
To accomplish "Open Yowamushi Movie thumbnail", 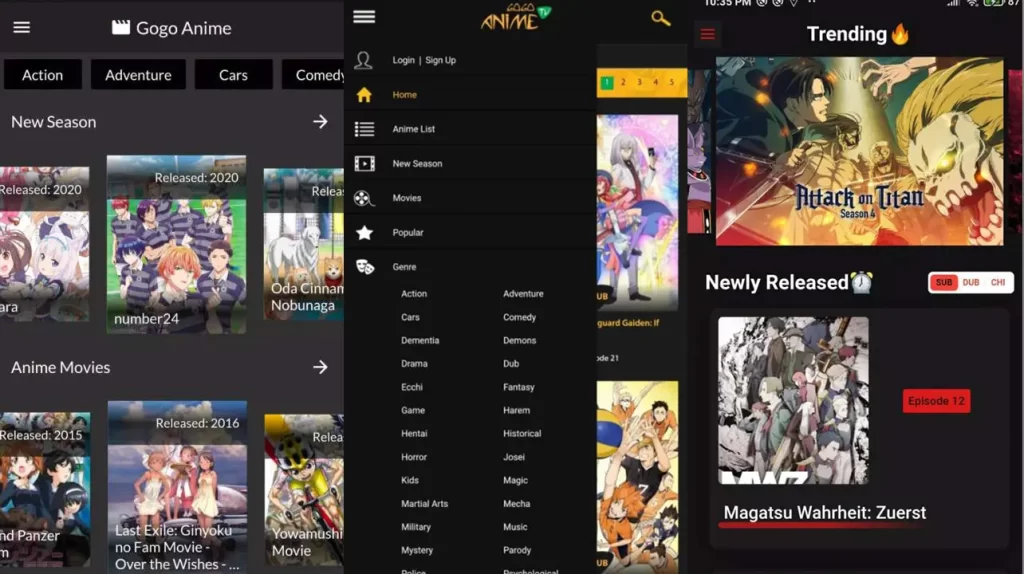I will [304, 490].
